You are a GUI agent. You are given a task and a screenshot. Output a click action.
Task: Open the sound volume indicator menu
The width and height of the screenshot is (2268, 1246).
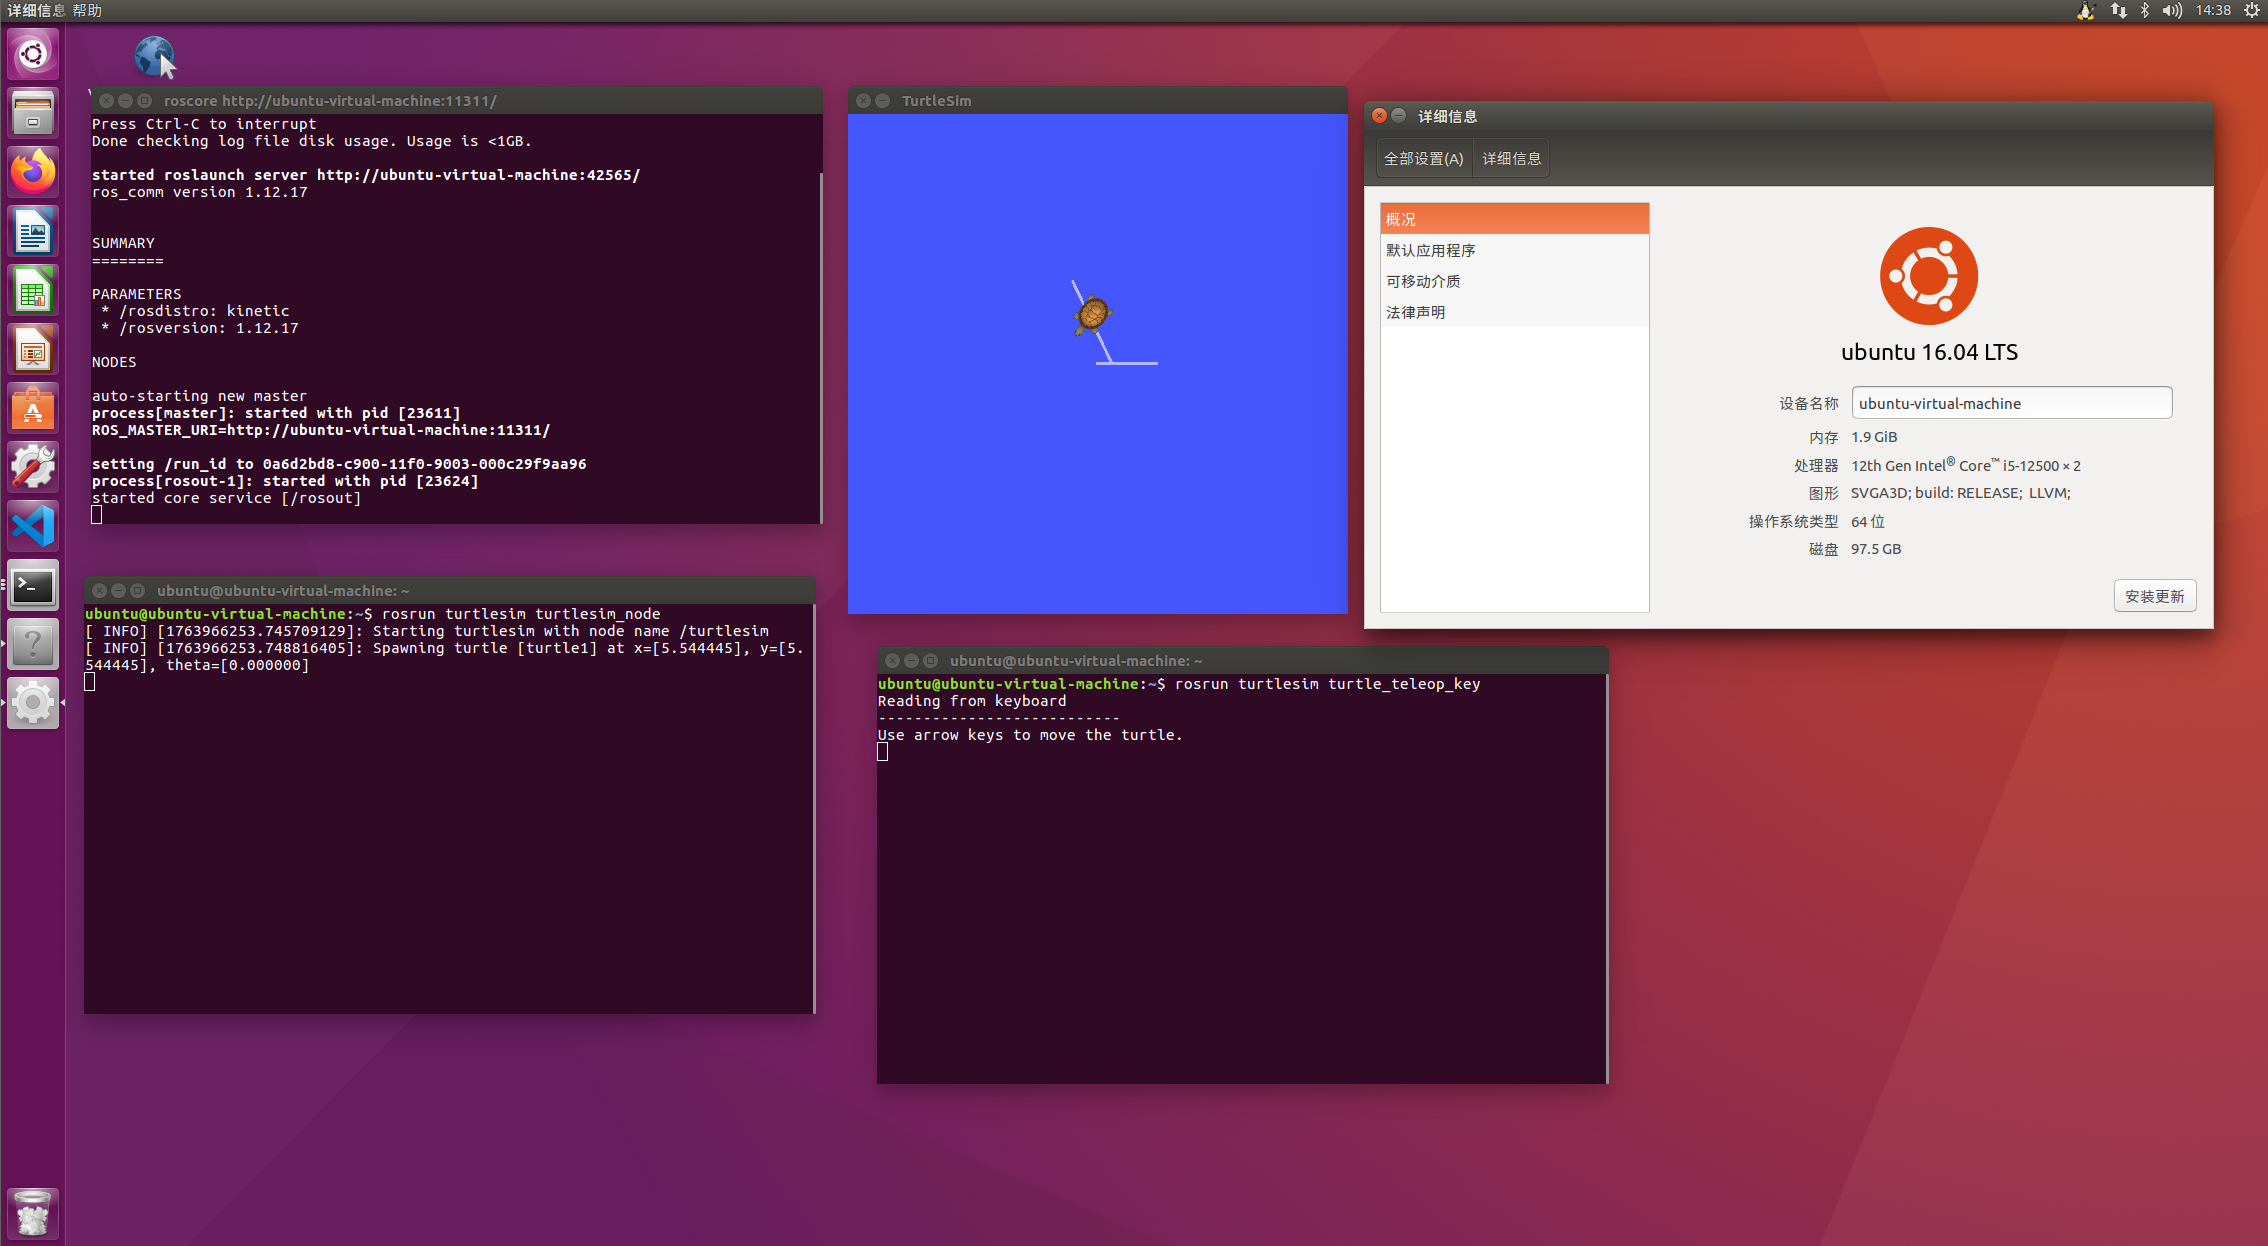(2172, 11)
